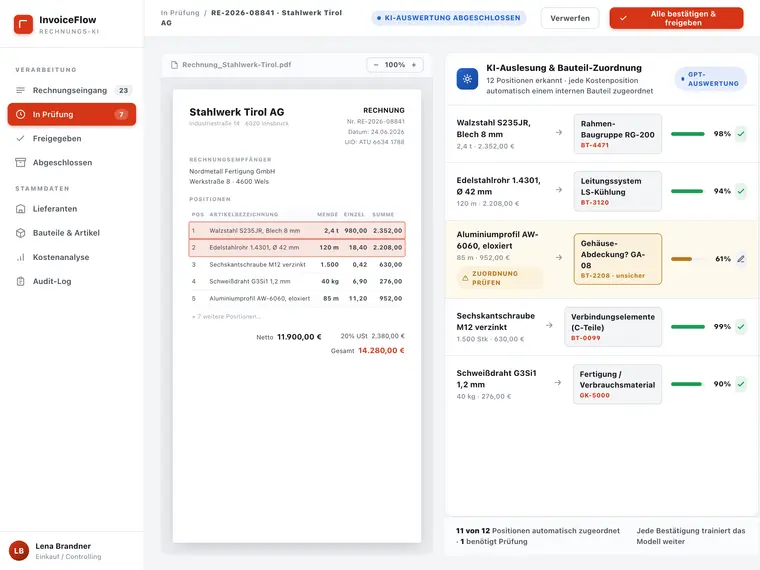
Task: Open Bauteile & Artikel page
Action: click(72, 233)
